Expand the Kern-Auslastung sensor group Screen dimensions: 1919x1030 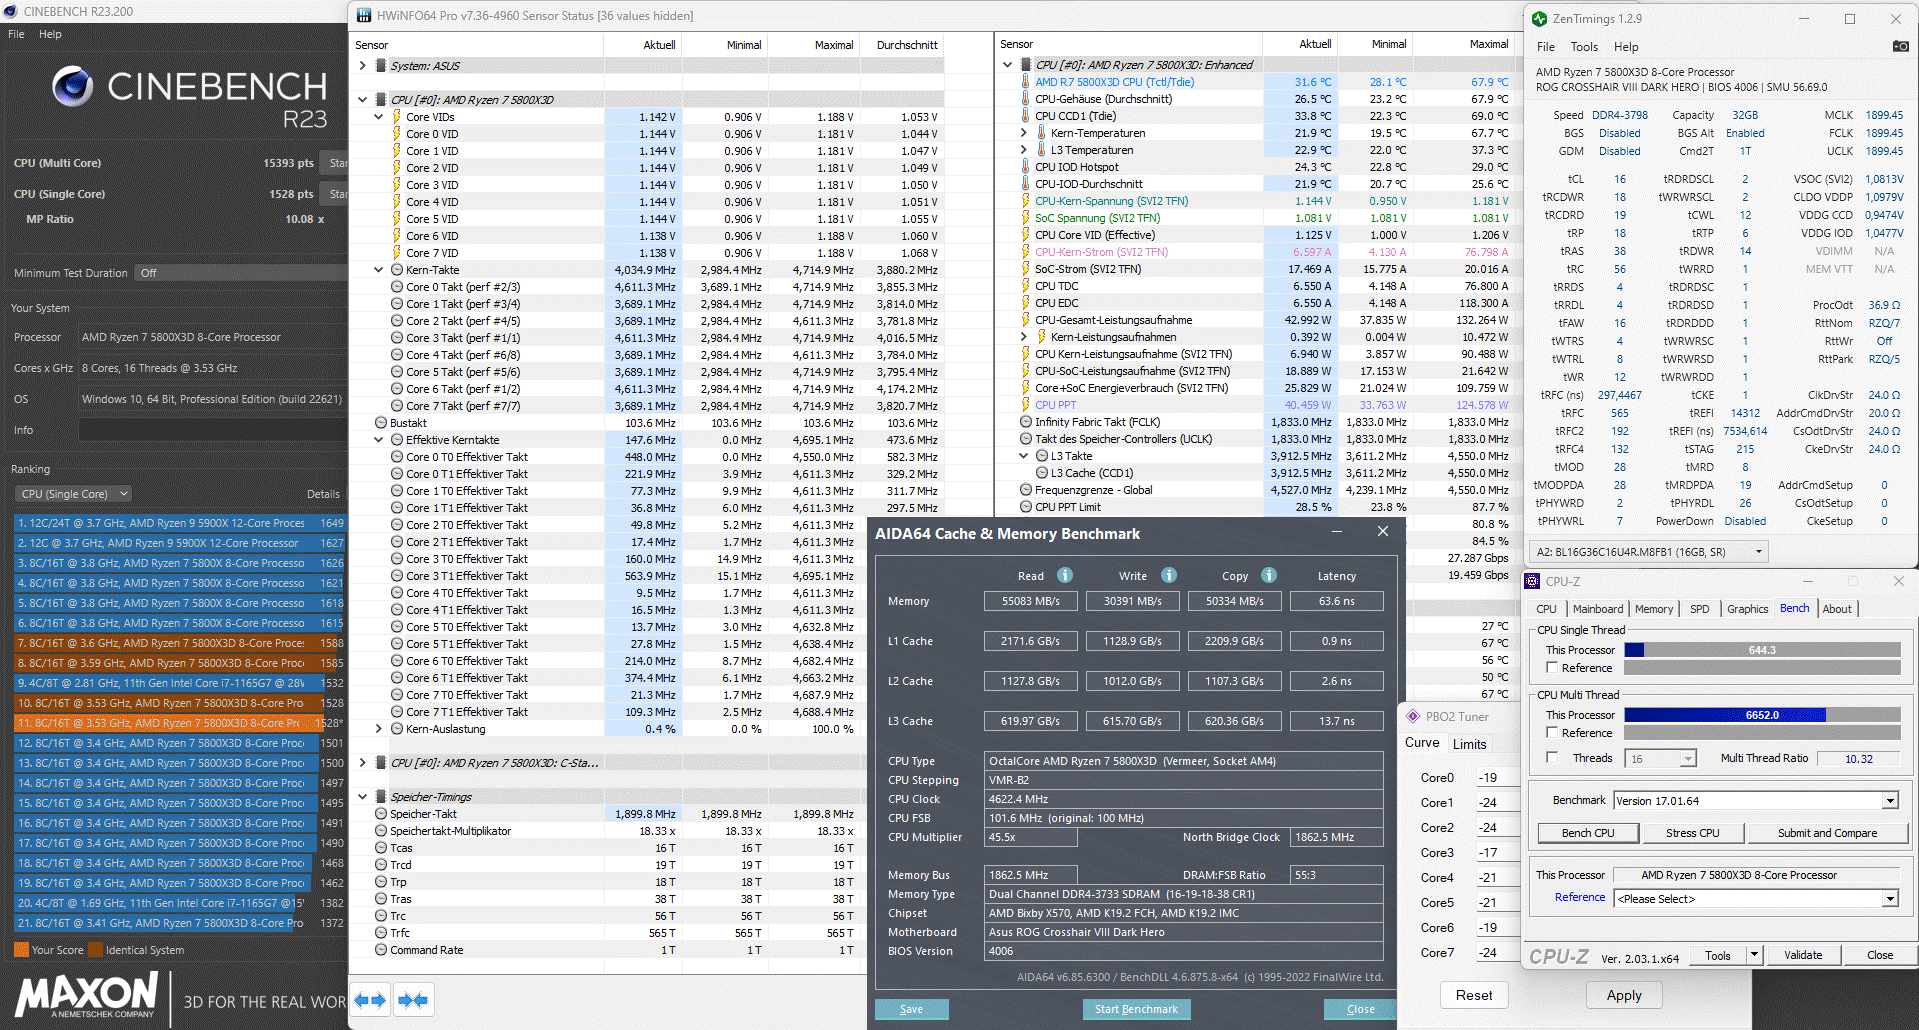pos(378,729)
